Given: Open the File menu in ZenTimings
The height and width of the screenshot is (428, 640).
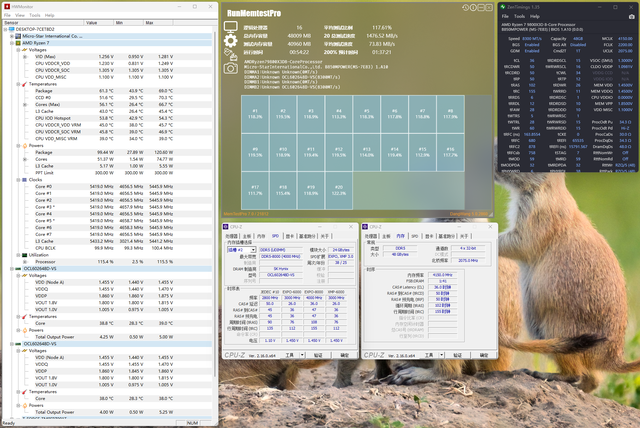Looking at the screenshot, I should click(506, 15).
